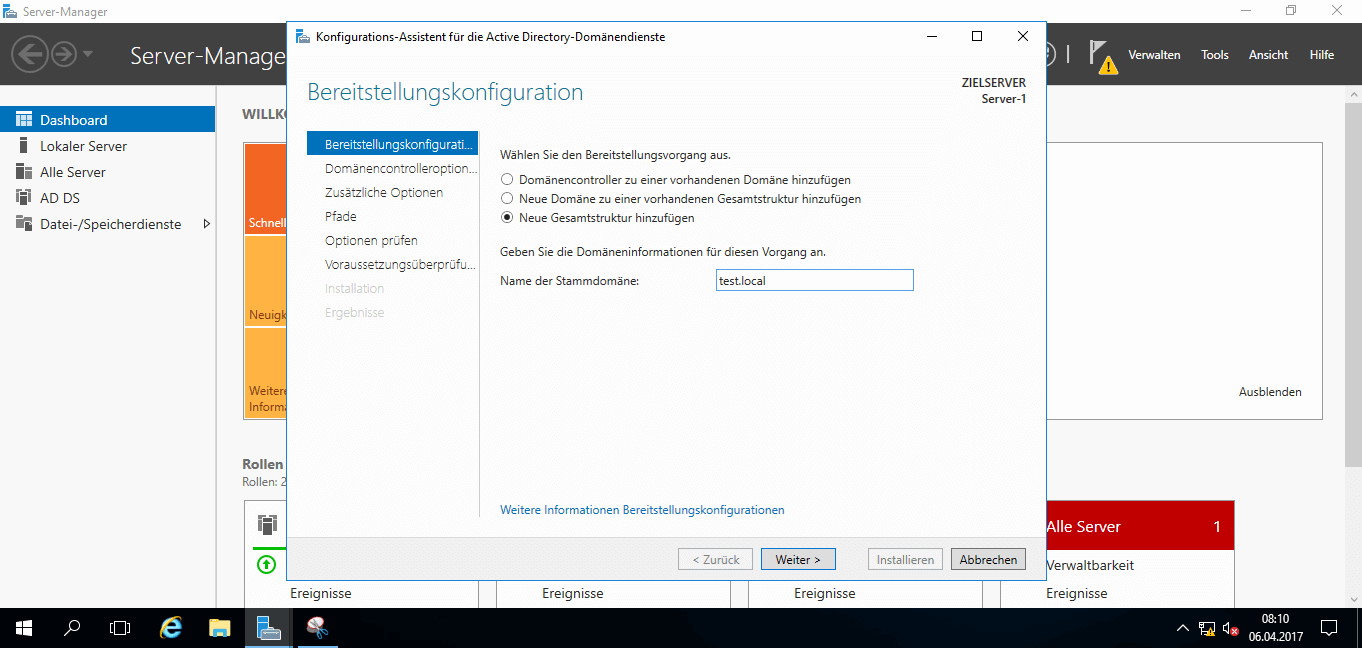Click the Weiter button

798,560
